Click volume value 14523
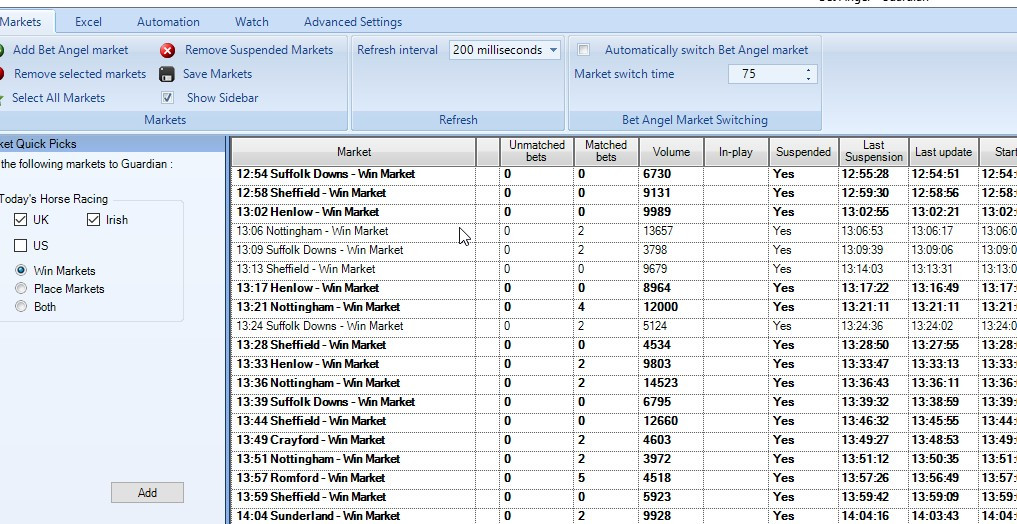Viewport: 1017px width, 524px height. pos(660,383)
